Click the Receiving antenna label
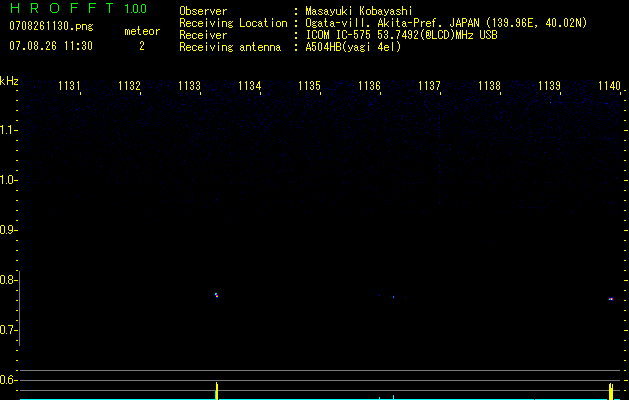This screenshot has height=400, width=629. coord(230,47)
